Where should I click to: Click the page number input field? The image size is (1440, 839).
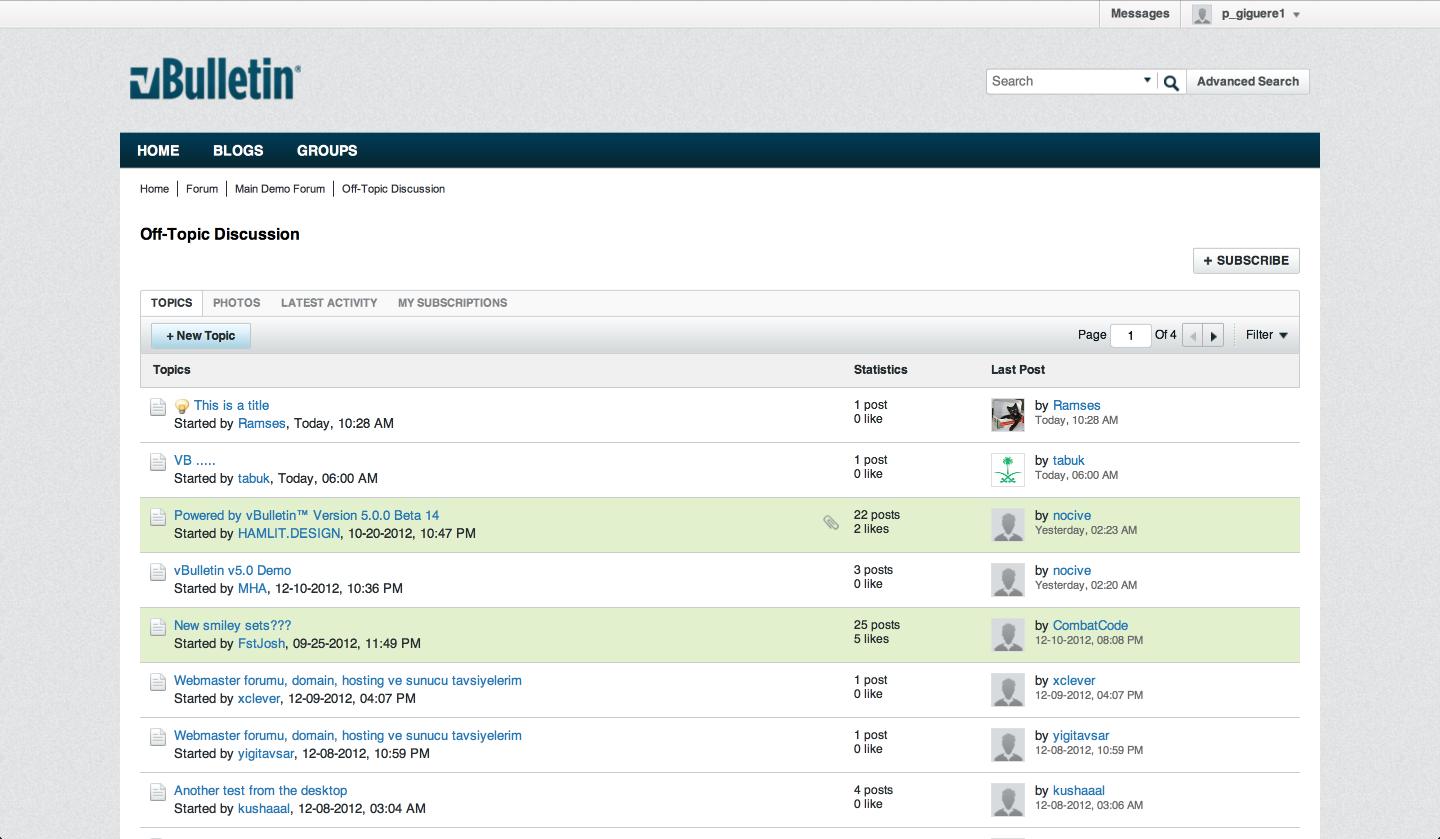click(x=1131, y=336)
